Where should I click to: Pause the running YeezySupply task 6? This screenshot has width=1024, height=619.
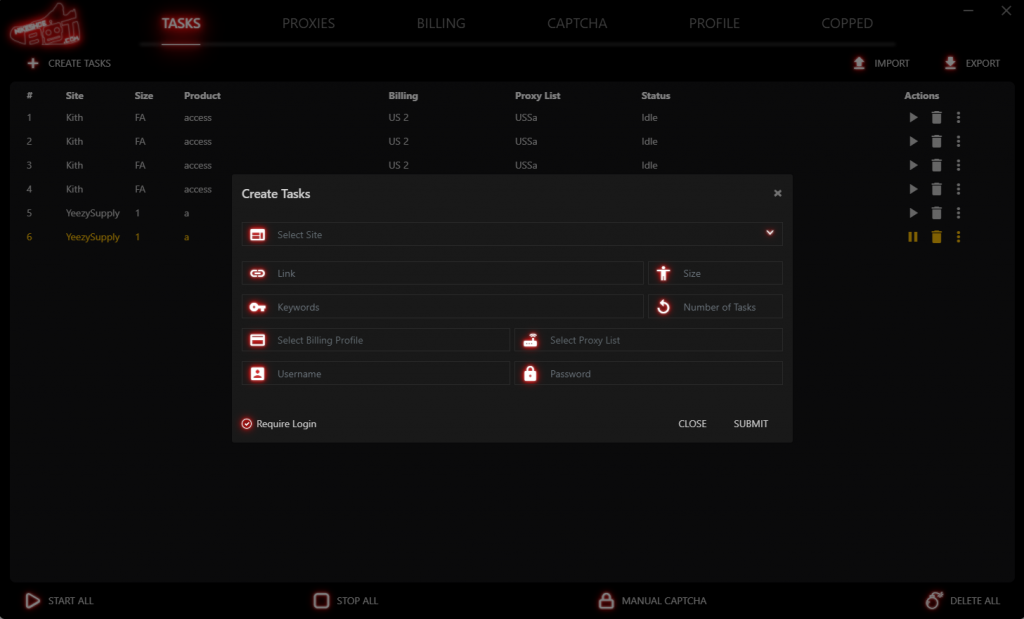[913, 237]
